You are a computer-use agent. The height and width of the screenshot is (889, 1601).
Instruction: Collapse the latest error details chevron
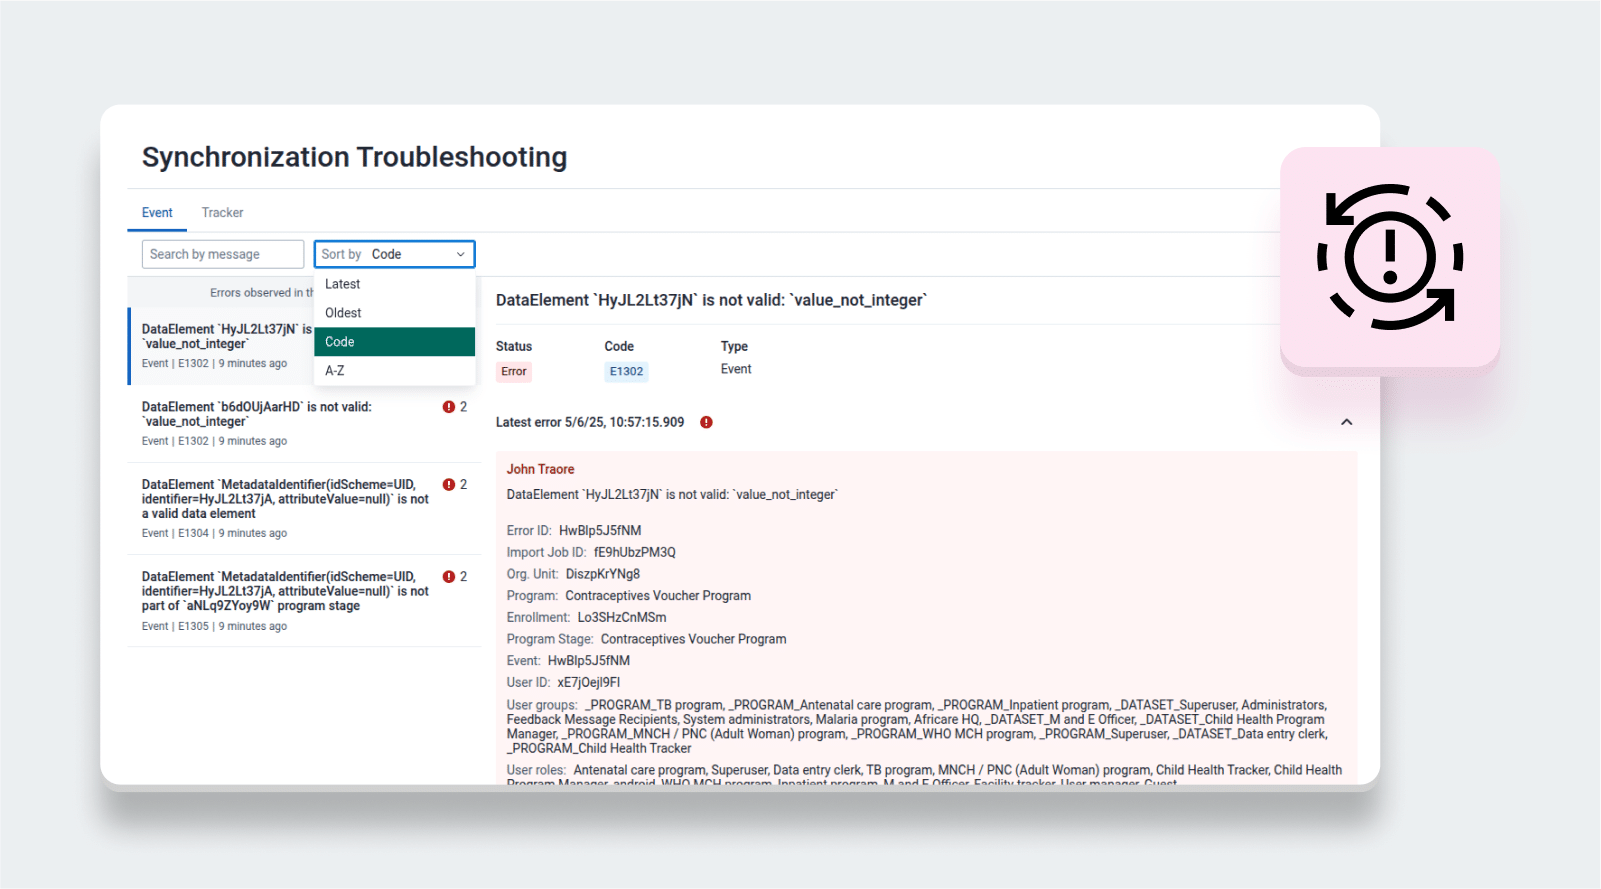[1346, 422]
